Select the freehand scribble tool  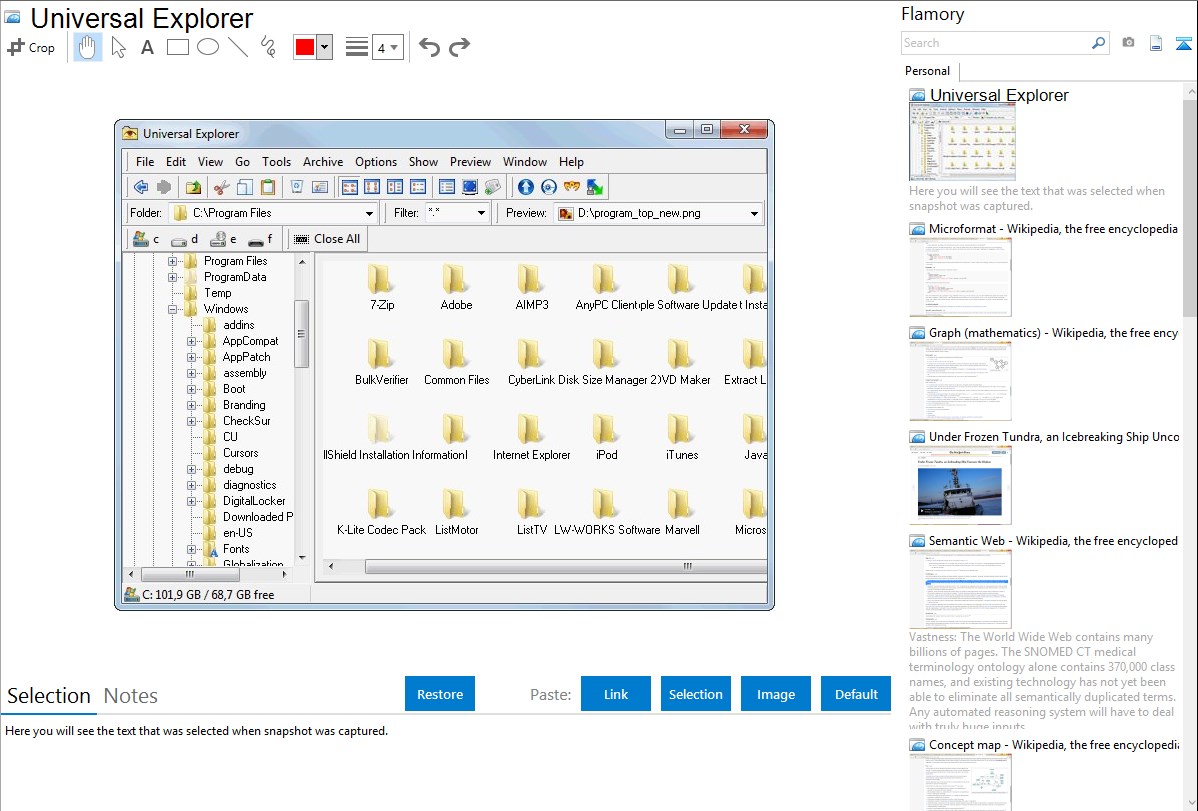coord(267,47)
